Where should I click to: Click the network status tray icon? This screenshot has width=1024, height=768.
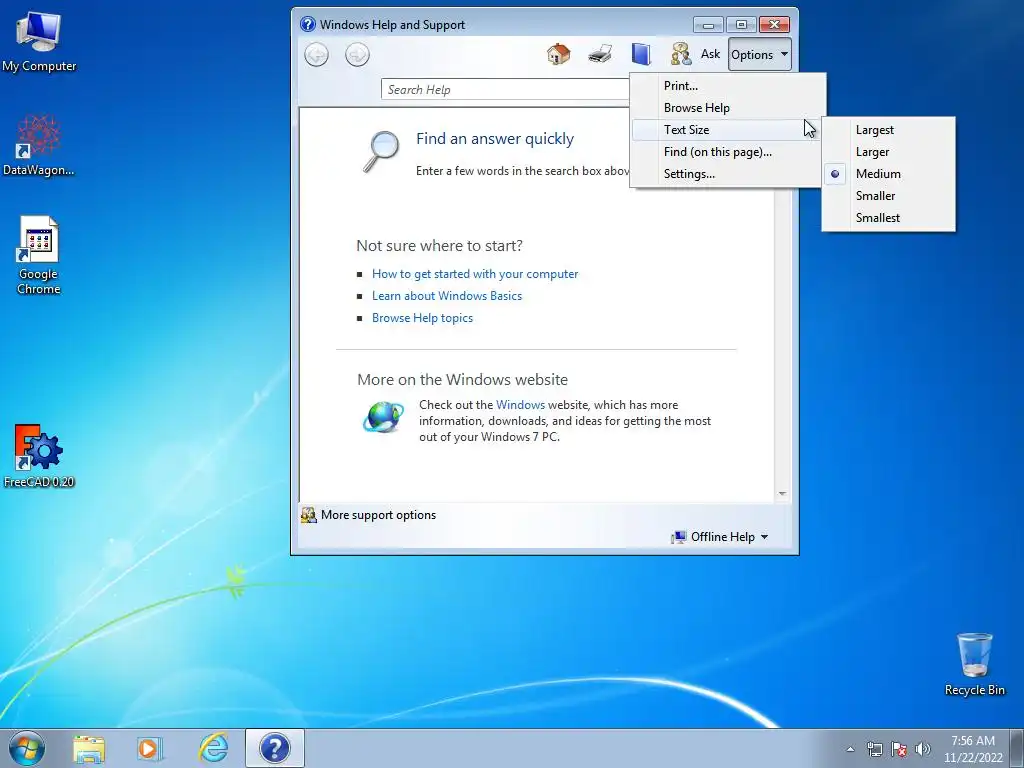pyautogui.click(x=874, y=749)
